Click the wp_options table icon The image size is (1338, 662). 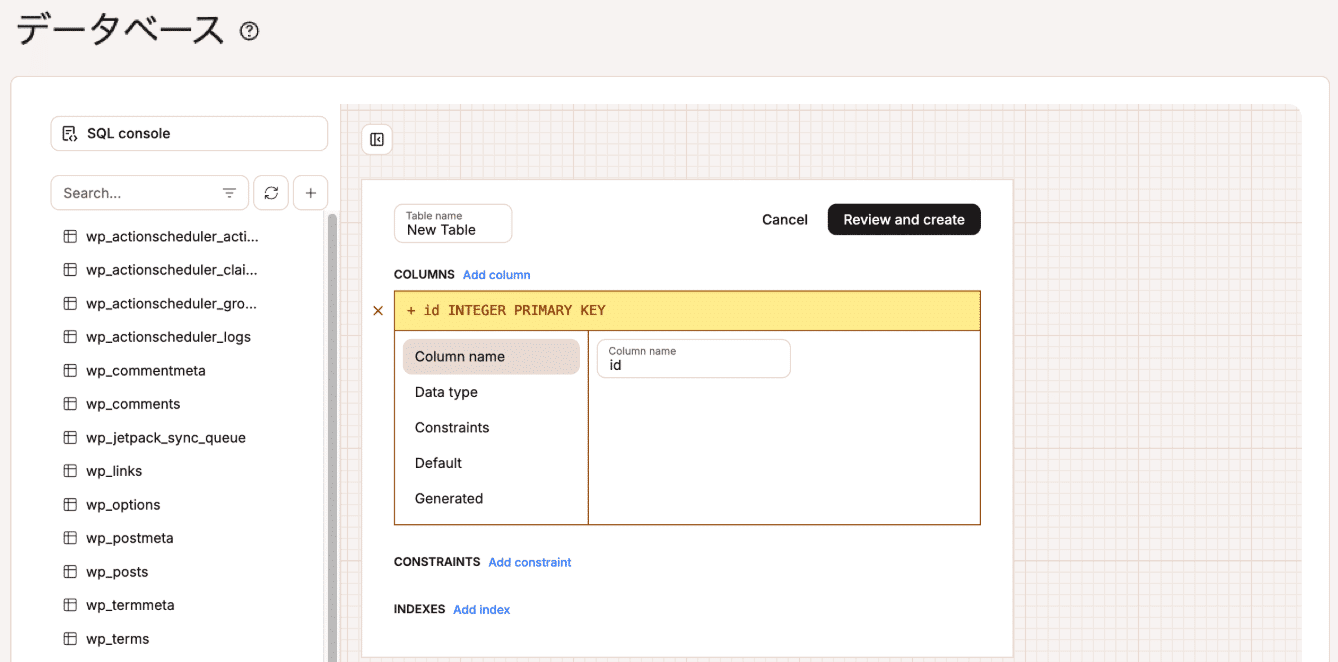click(70, 505)
